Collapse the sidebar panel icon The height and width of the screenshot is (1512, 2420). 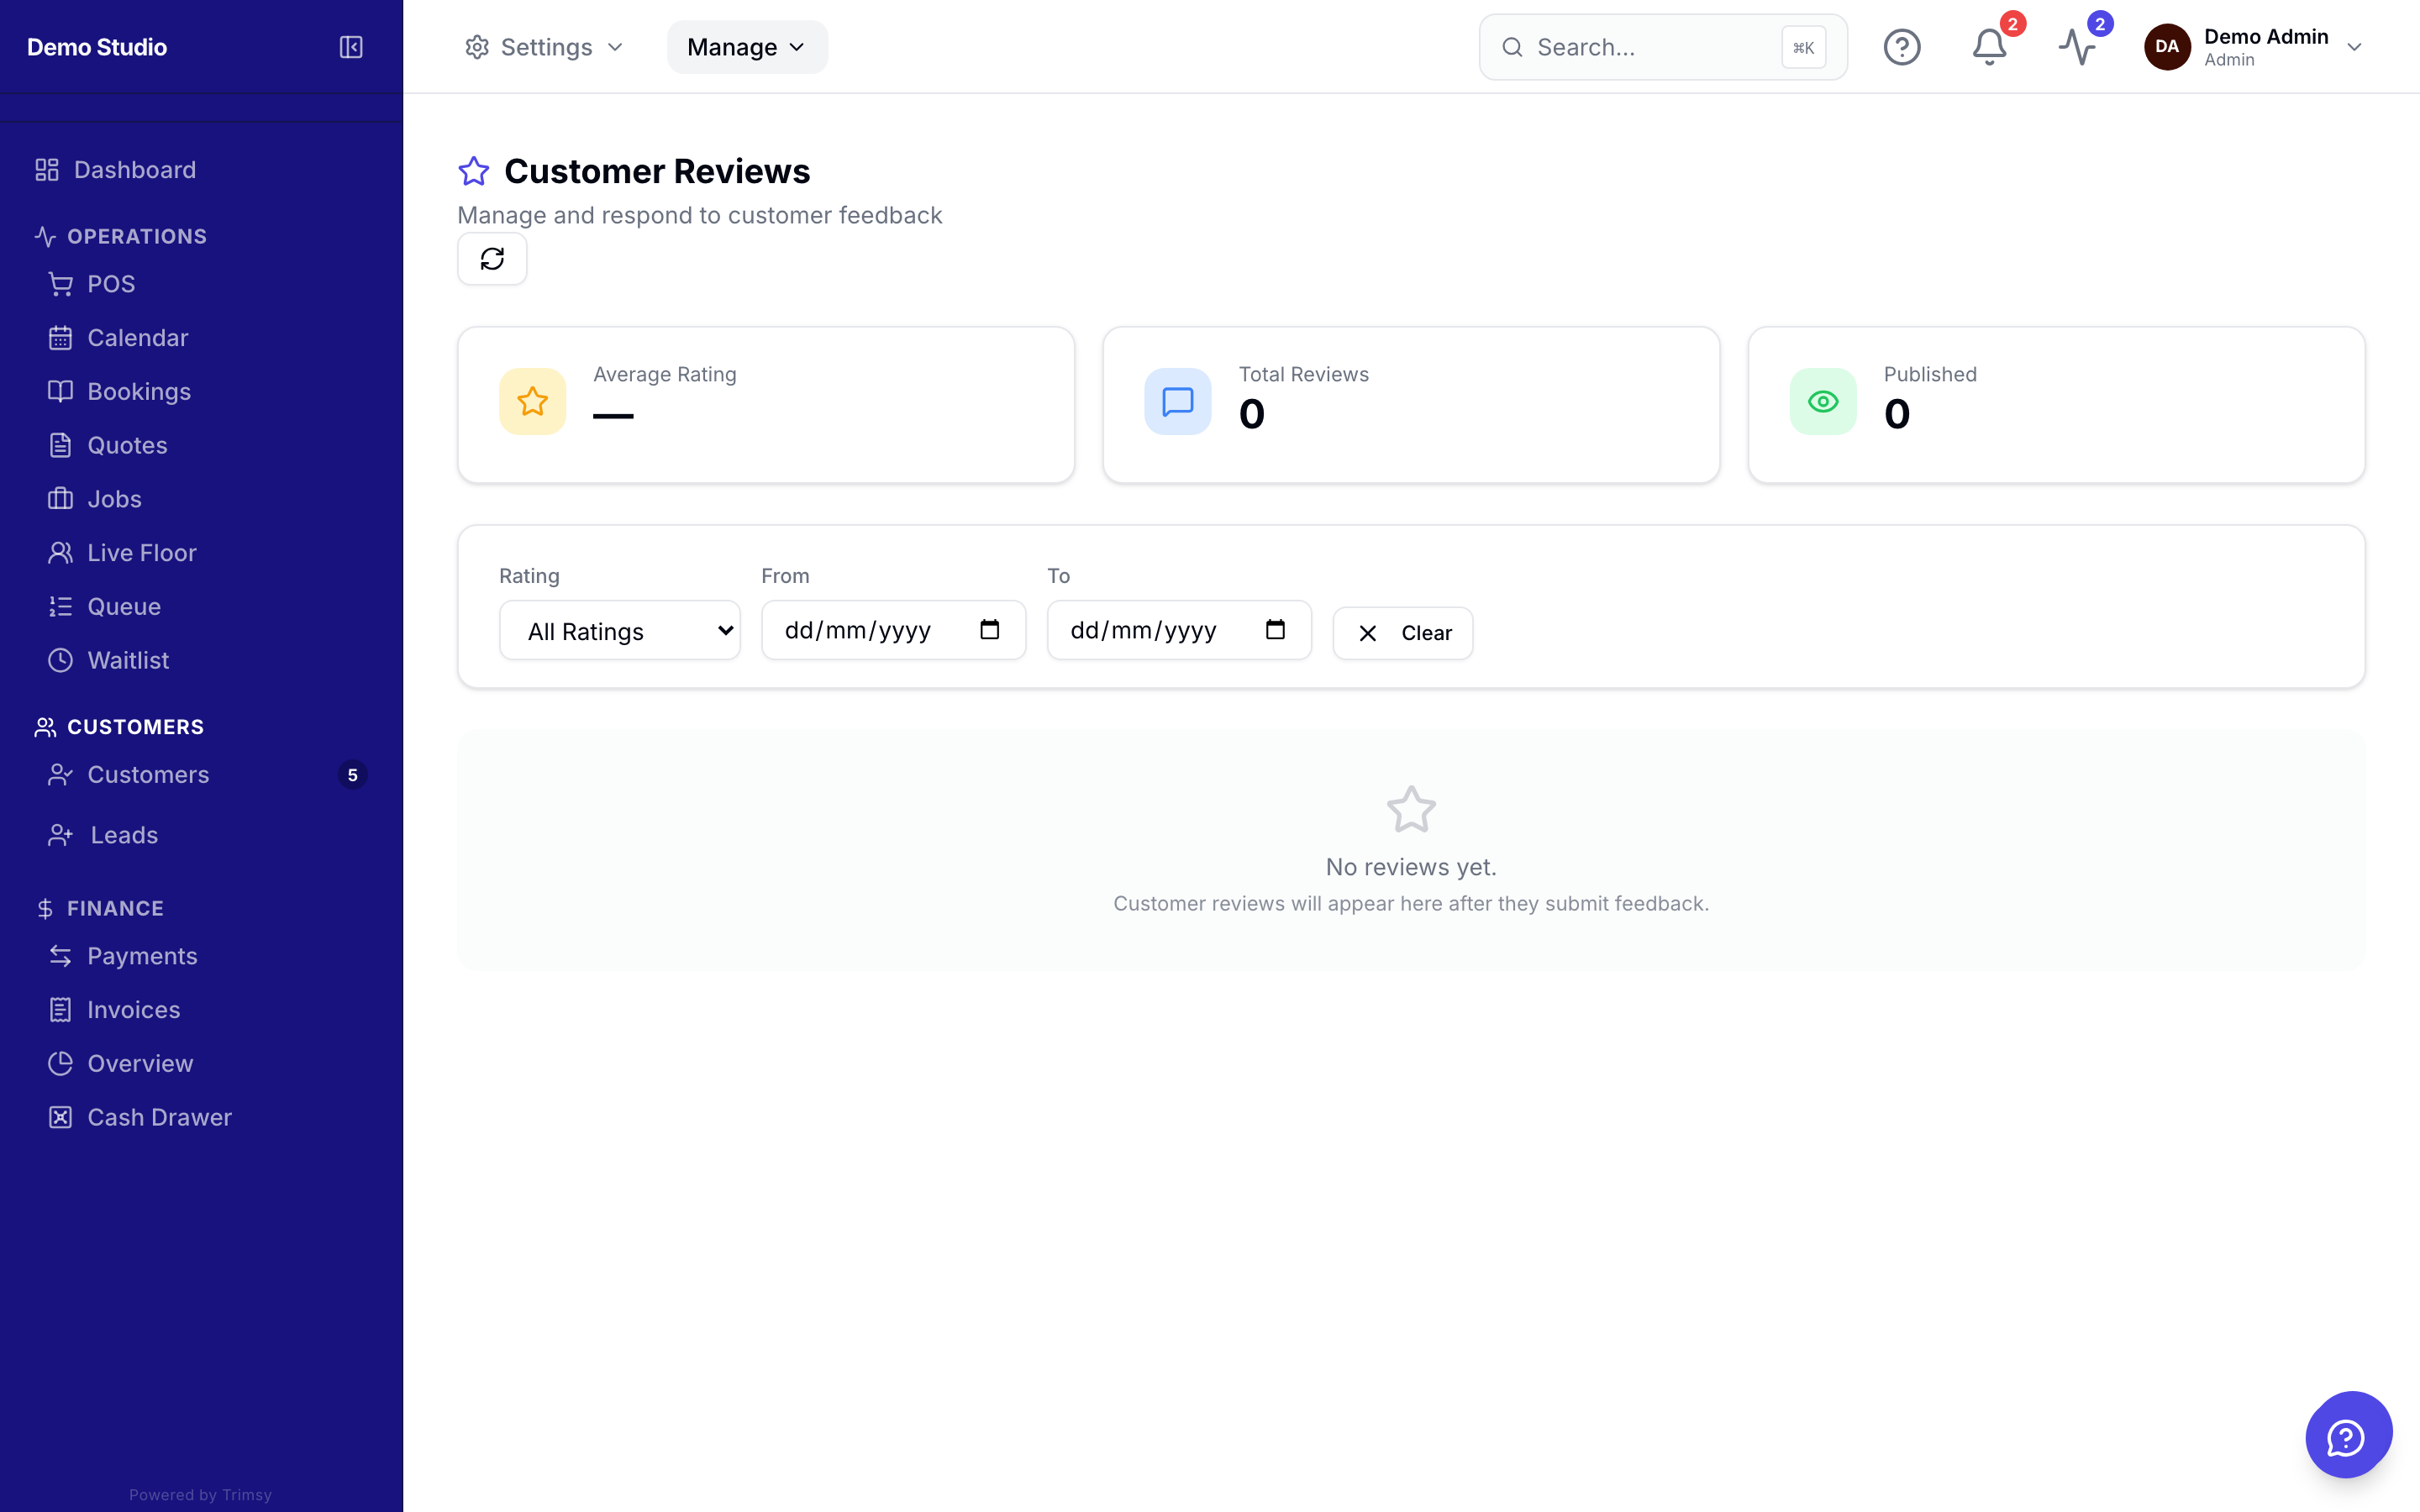click(351, 47)
